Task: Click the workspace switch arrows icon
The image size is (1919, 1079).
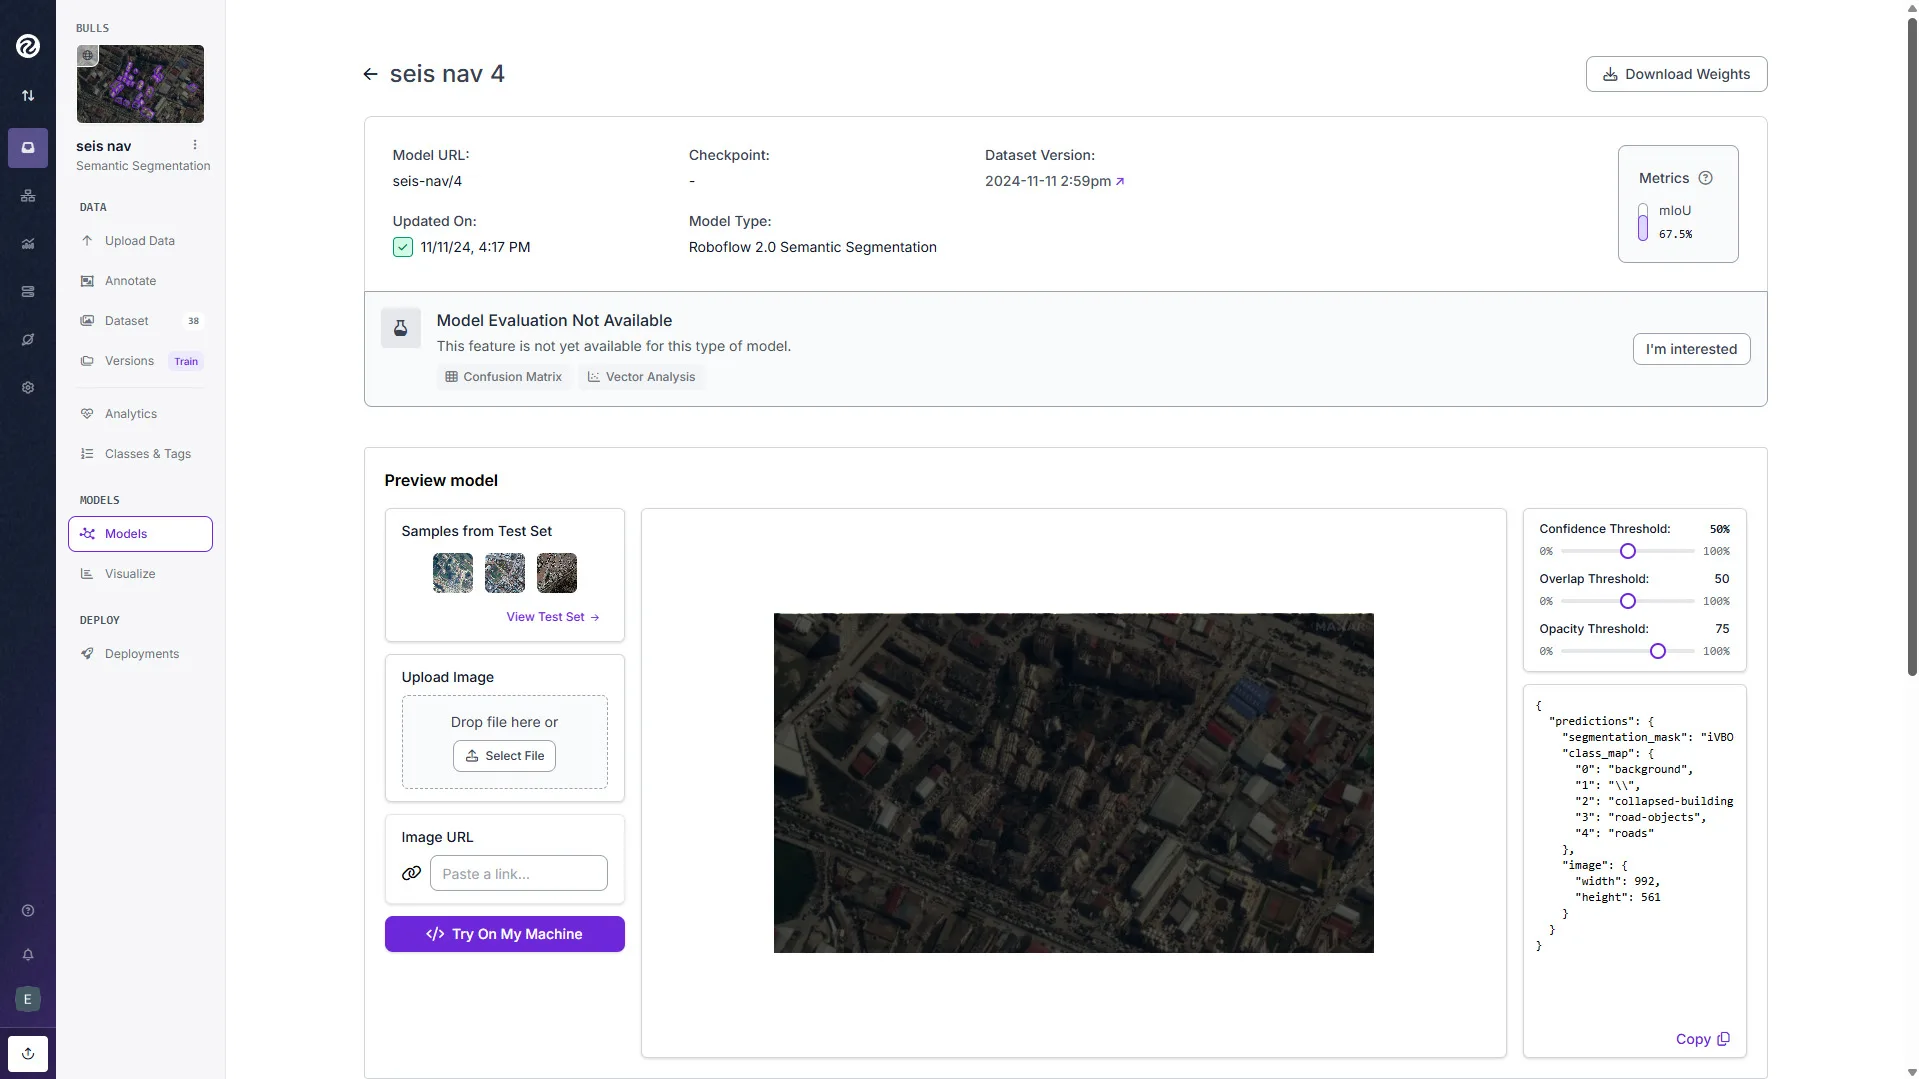Action: [28, 96]
